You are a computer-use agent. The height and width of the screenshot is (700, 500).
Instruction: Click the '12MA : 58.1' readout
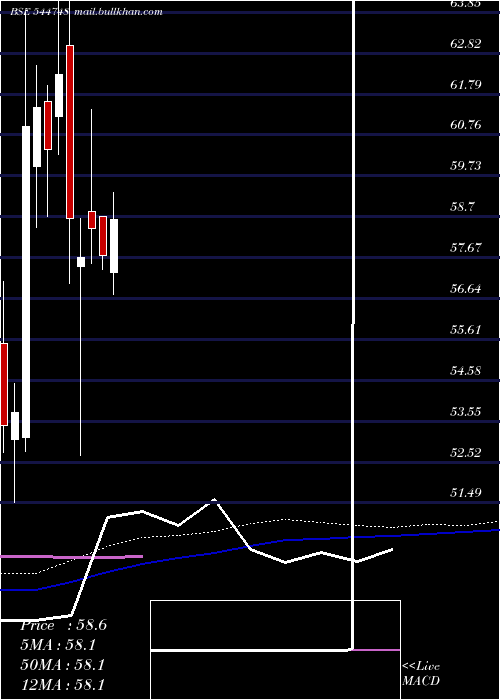point(62,685)
